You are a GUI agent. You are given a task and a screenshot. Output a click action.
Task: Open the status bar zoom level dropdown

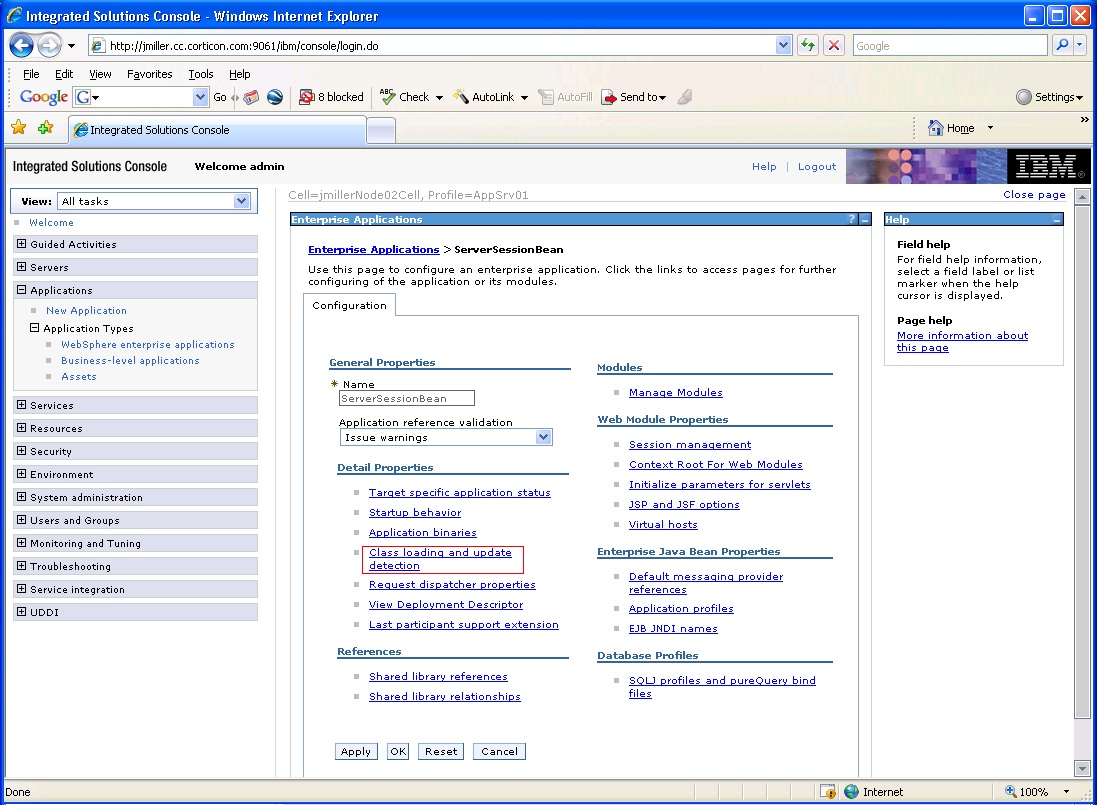(1066, 792)
